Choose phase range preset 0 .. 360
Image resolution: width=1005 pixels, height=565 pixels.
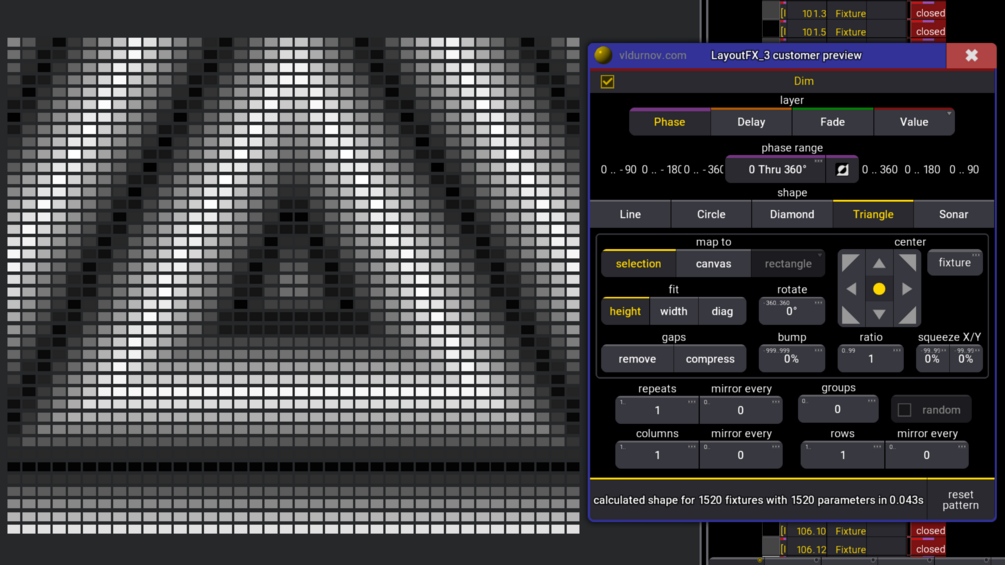pos(879,170)
